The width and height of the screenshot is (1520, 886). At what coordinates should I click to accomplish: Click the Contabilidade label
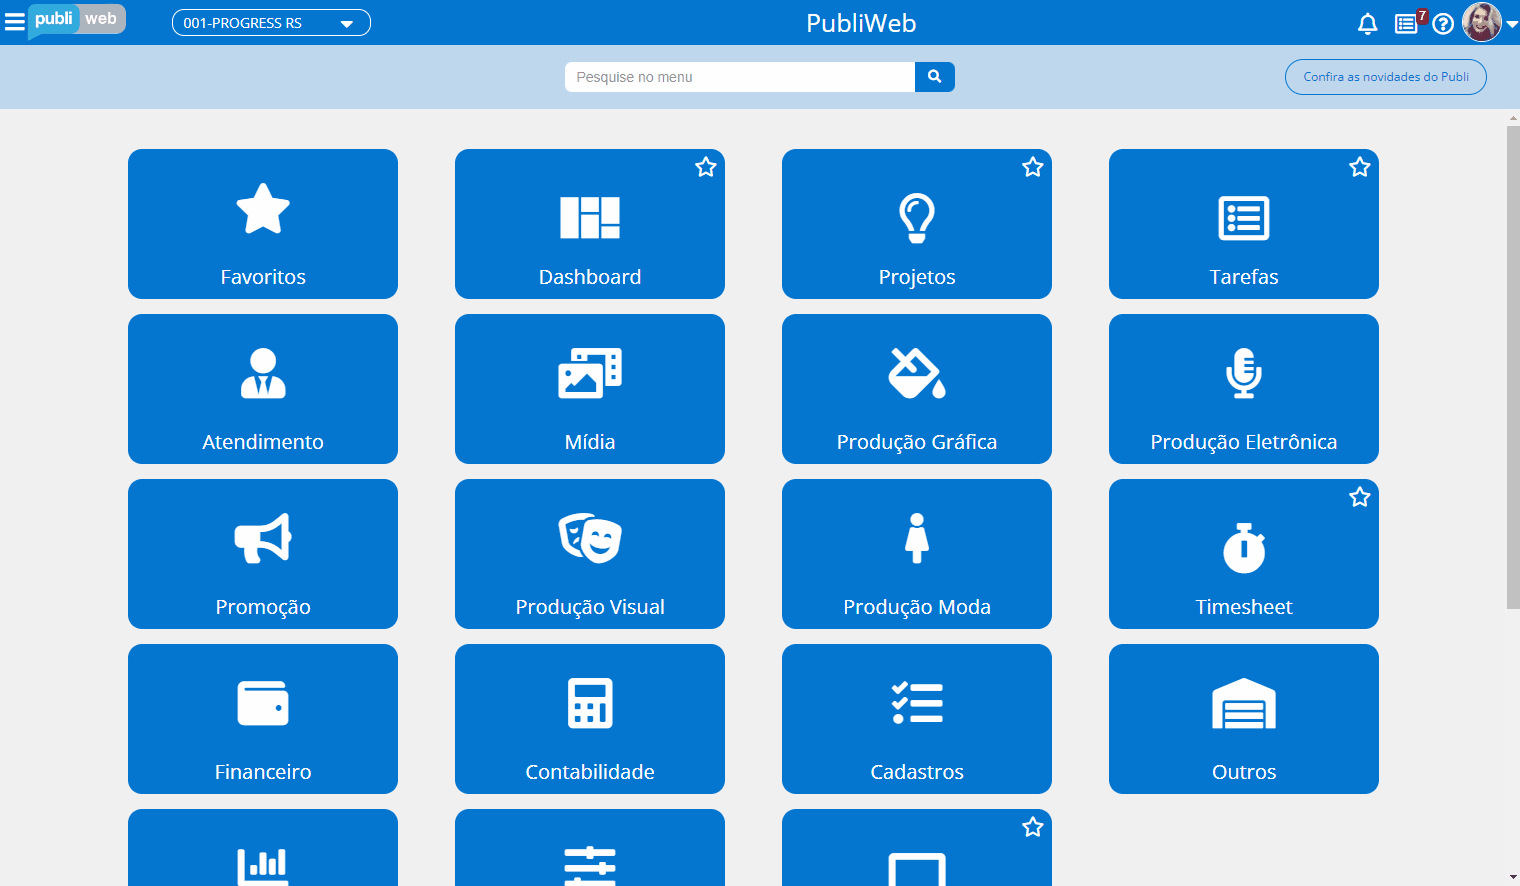point(590,772)
